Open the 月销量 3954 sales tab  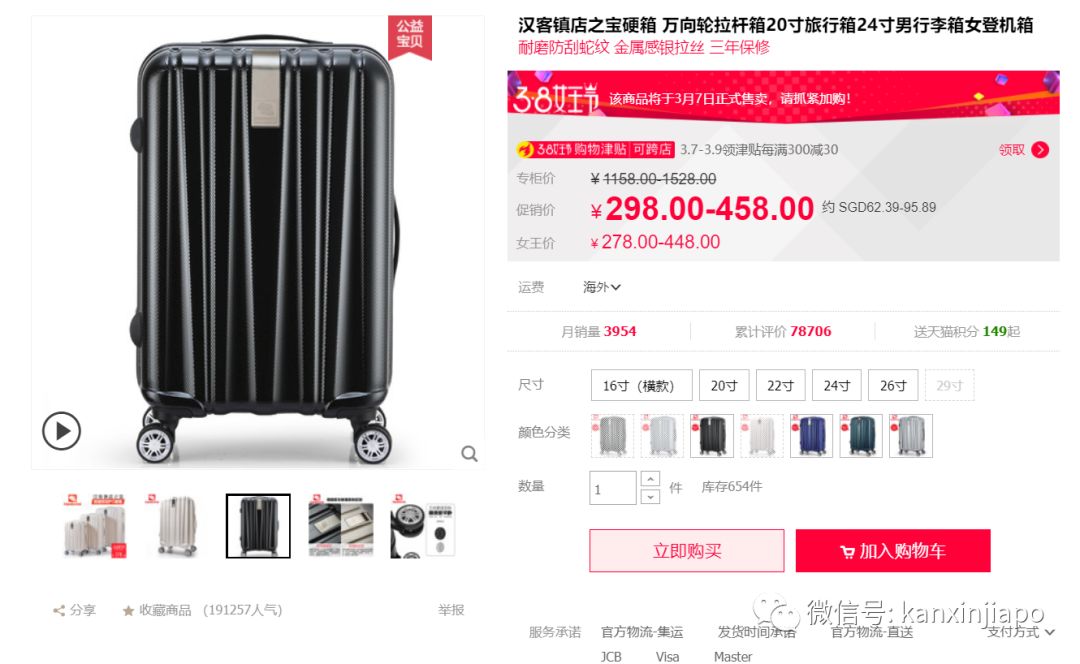[599, 331]
